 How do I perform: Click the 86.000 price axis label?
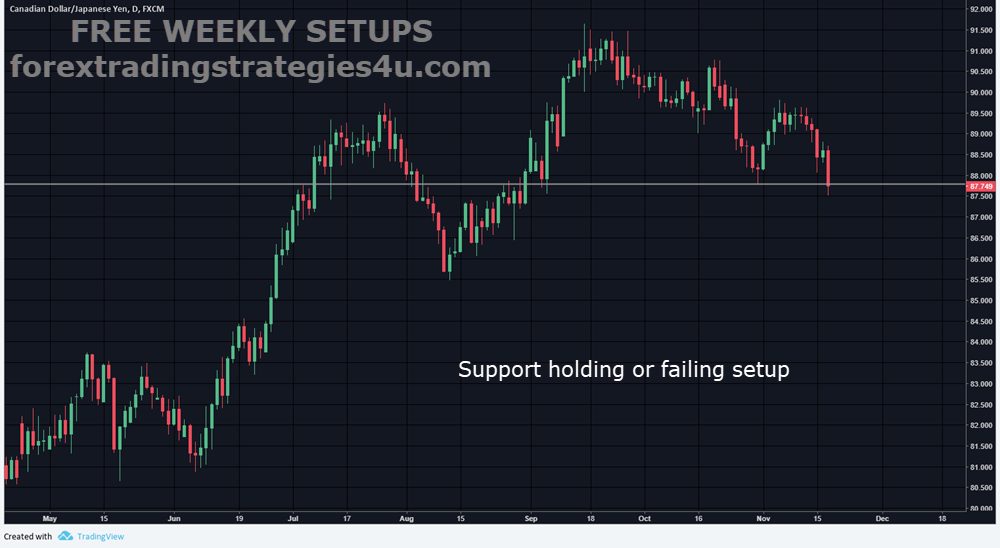point(980,259)
